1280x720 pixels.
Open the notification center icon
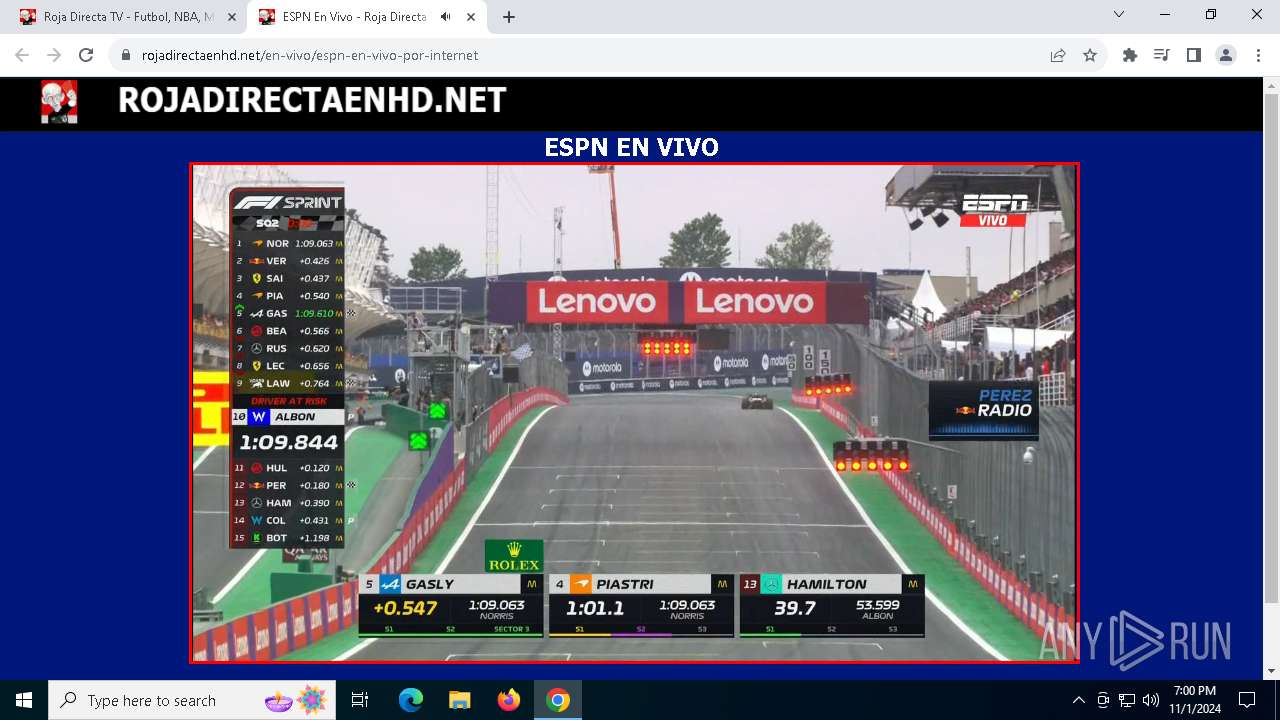[x=1247, y=700]
